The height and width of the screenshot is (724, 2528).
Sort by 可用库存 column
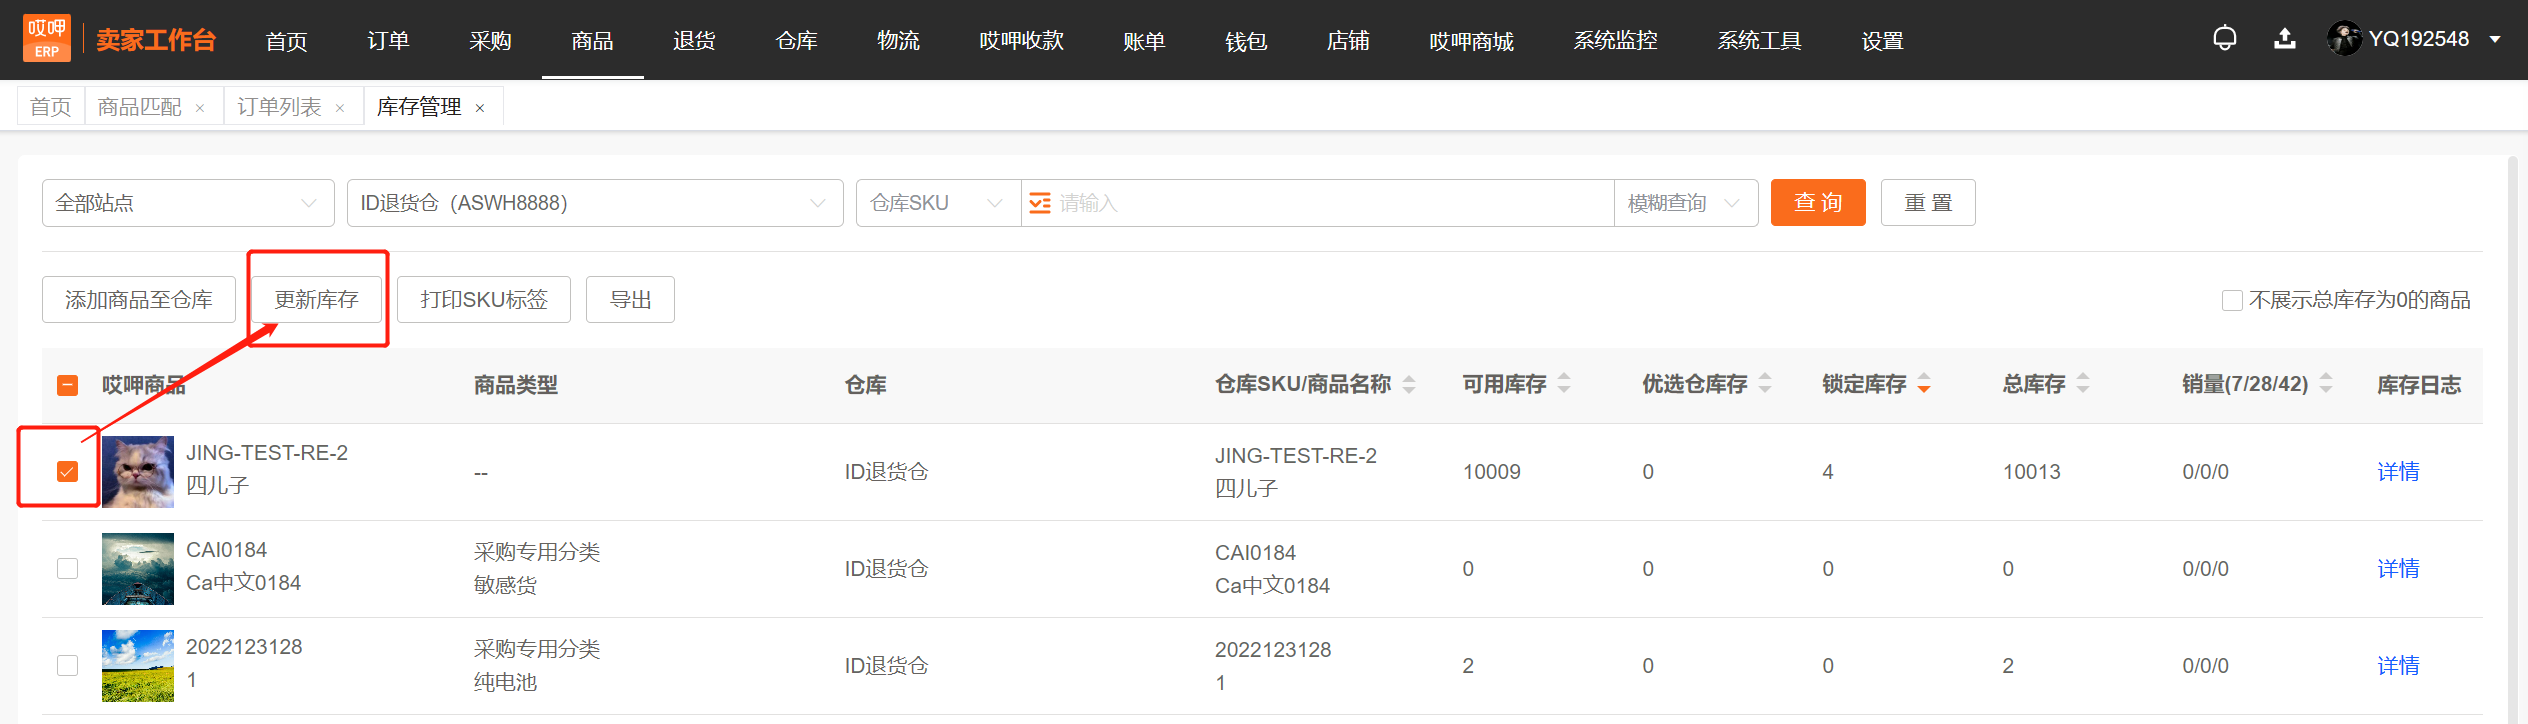[1564, 384]
